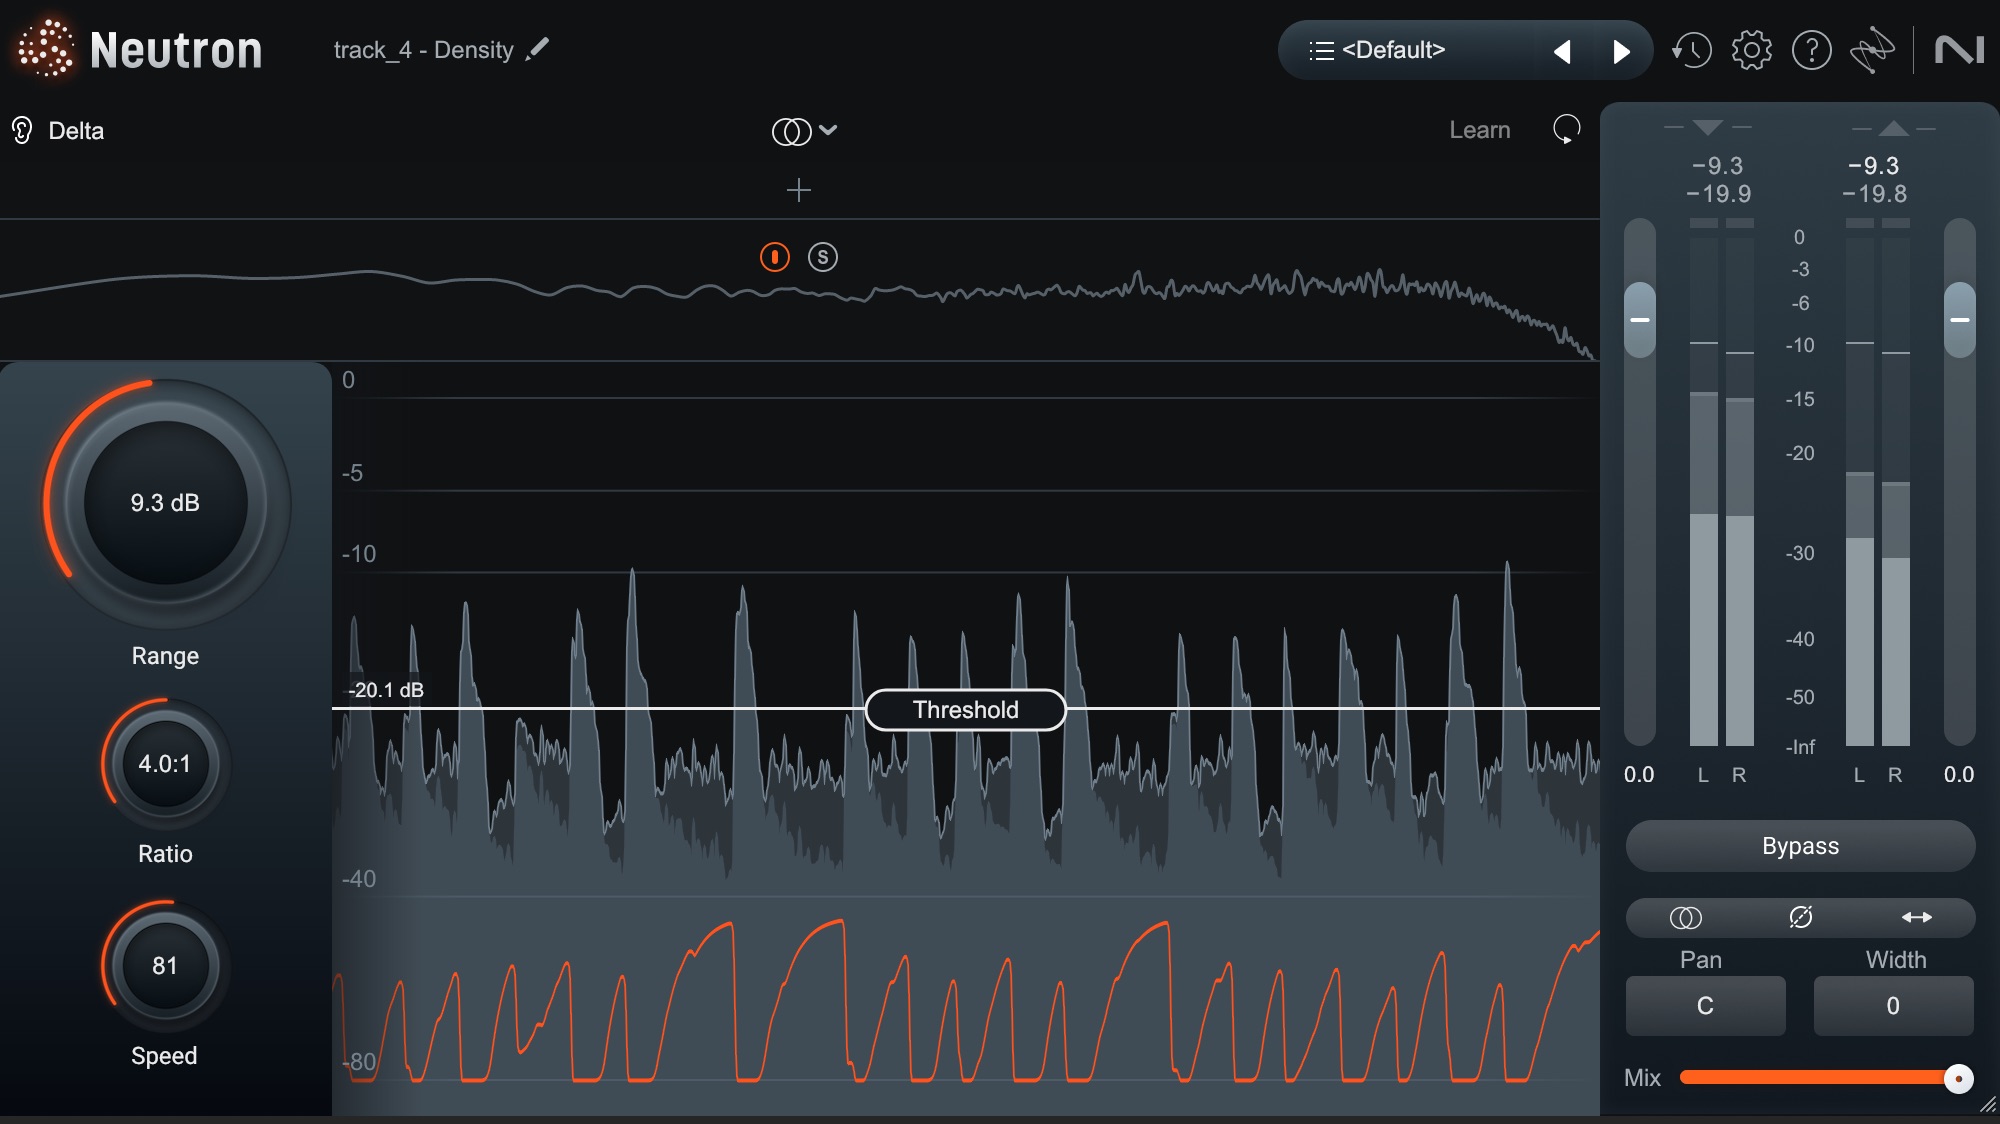Toggle the channel link overlapping circles icon
Screen dimensions: 2000x1124
point(1685,917)
